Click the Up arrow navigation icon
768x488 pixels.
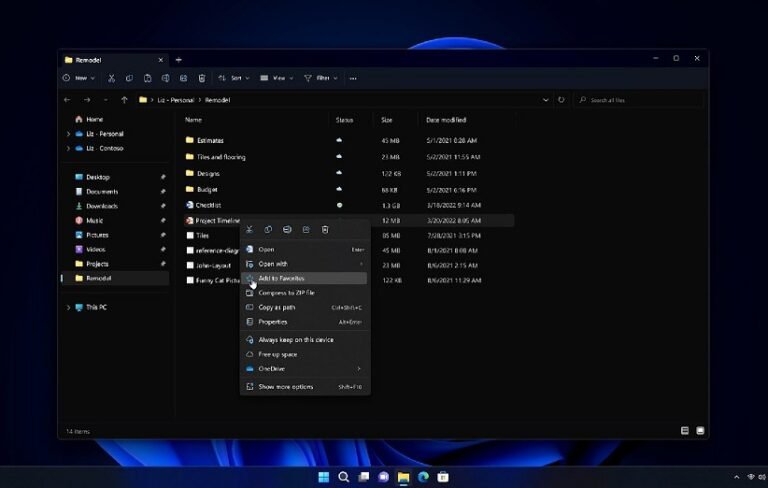click(x=124, y=100)
